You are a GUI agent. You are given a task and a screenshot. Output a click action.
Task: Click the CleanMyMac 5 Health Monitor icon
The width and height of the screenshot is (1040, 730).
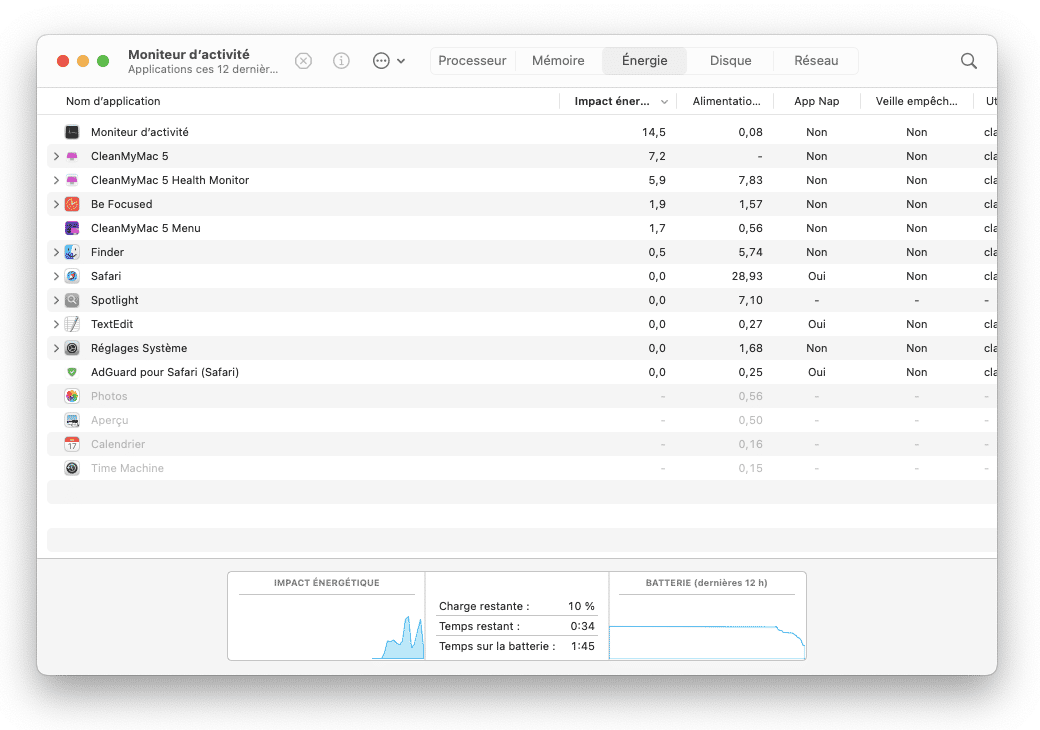(x=72, y=180)
